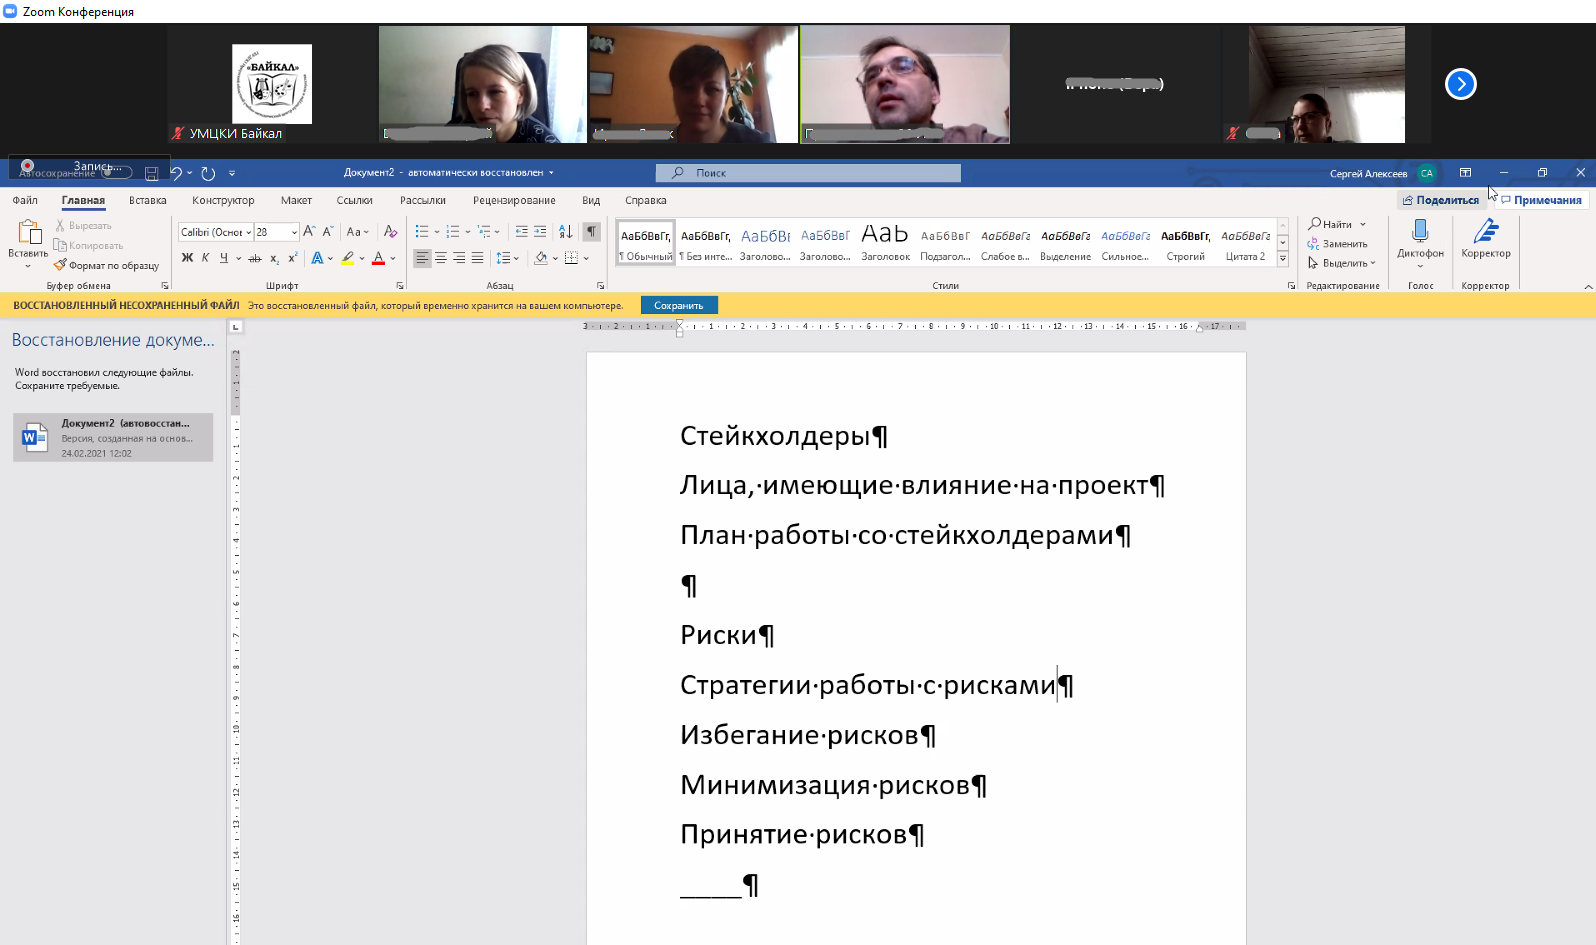Click the sort A-Z icon
This screenshot has width=1596, height=945.
point(565,232)
